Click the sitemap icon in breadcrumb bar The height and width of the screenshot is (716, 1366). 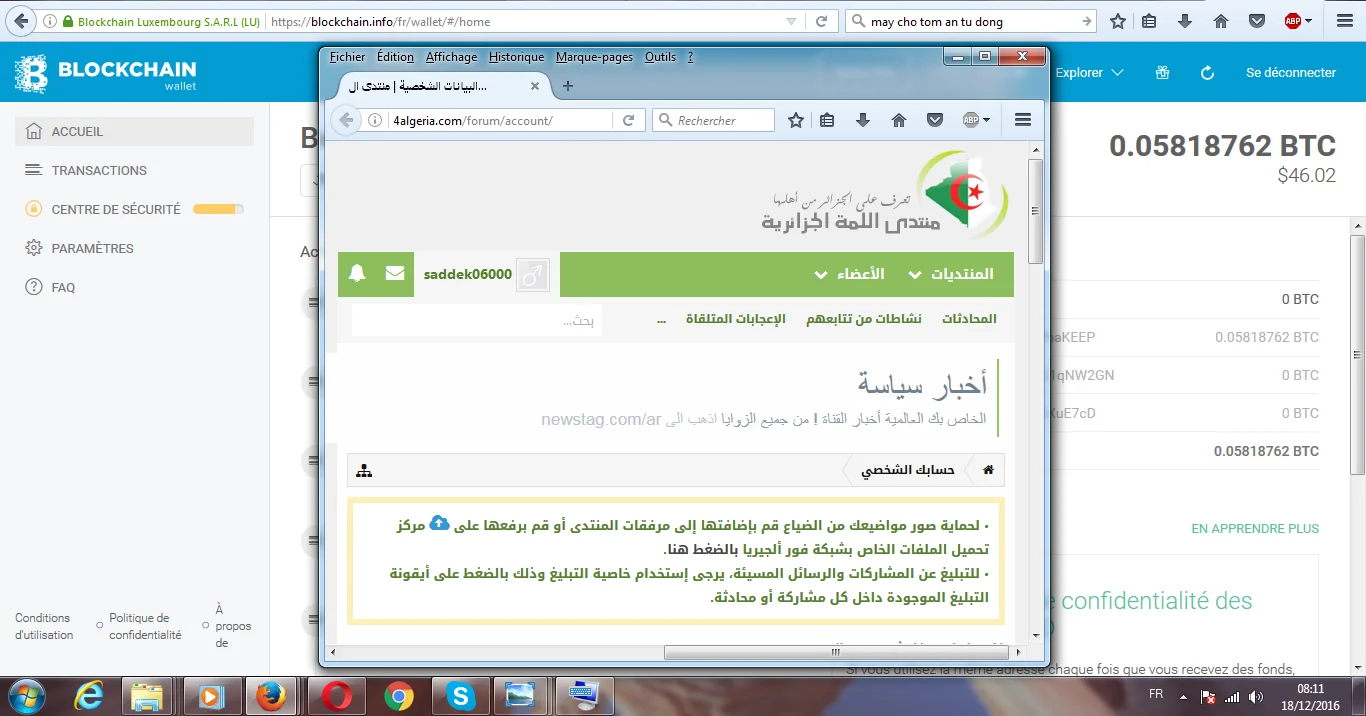point(364,470)
